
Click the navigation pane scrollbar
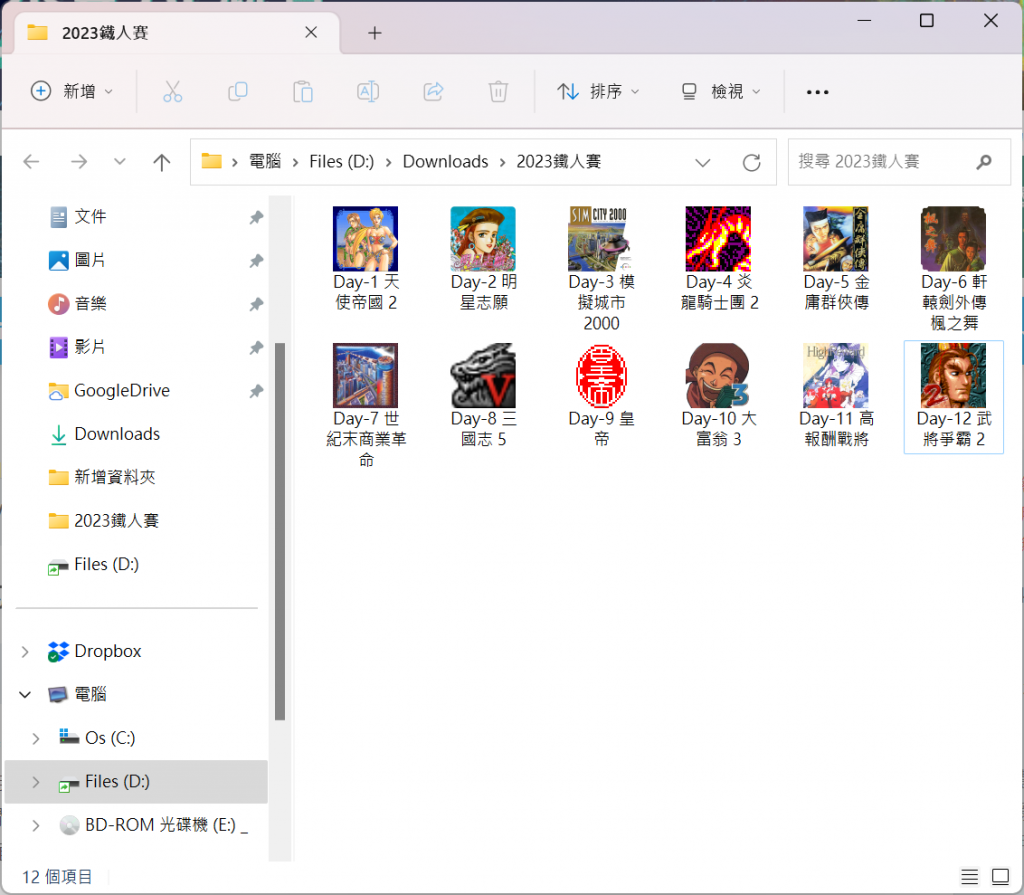click(280, 531)
